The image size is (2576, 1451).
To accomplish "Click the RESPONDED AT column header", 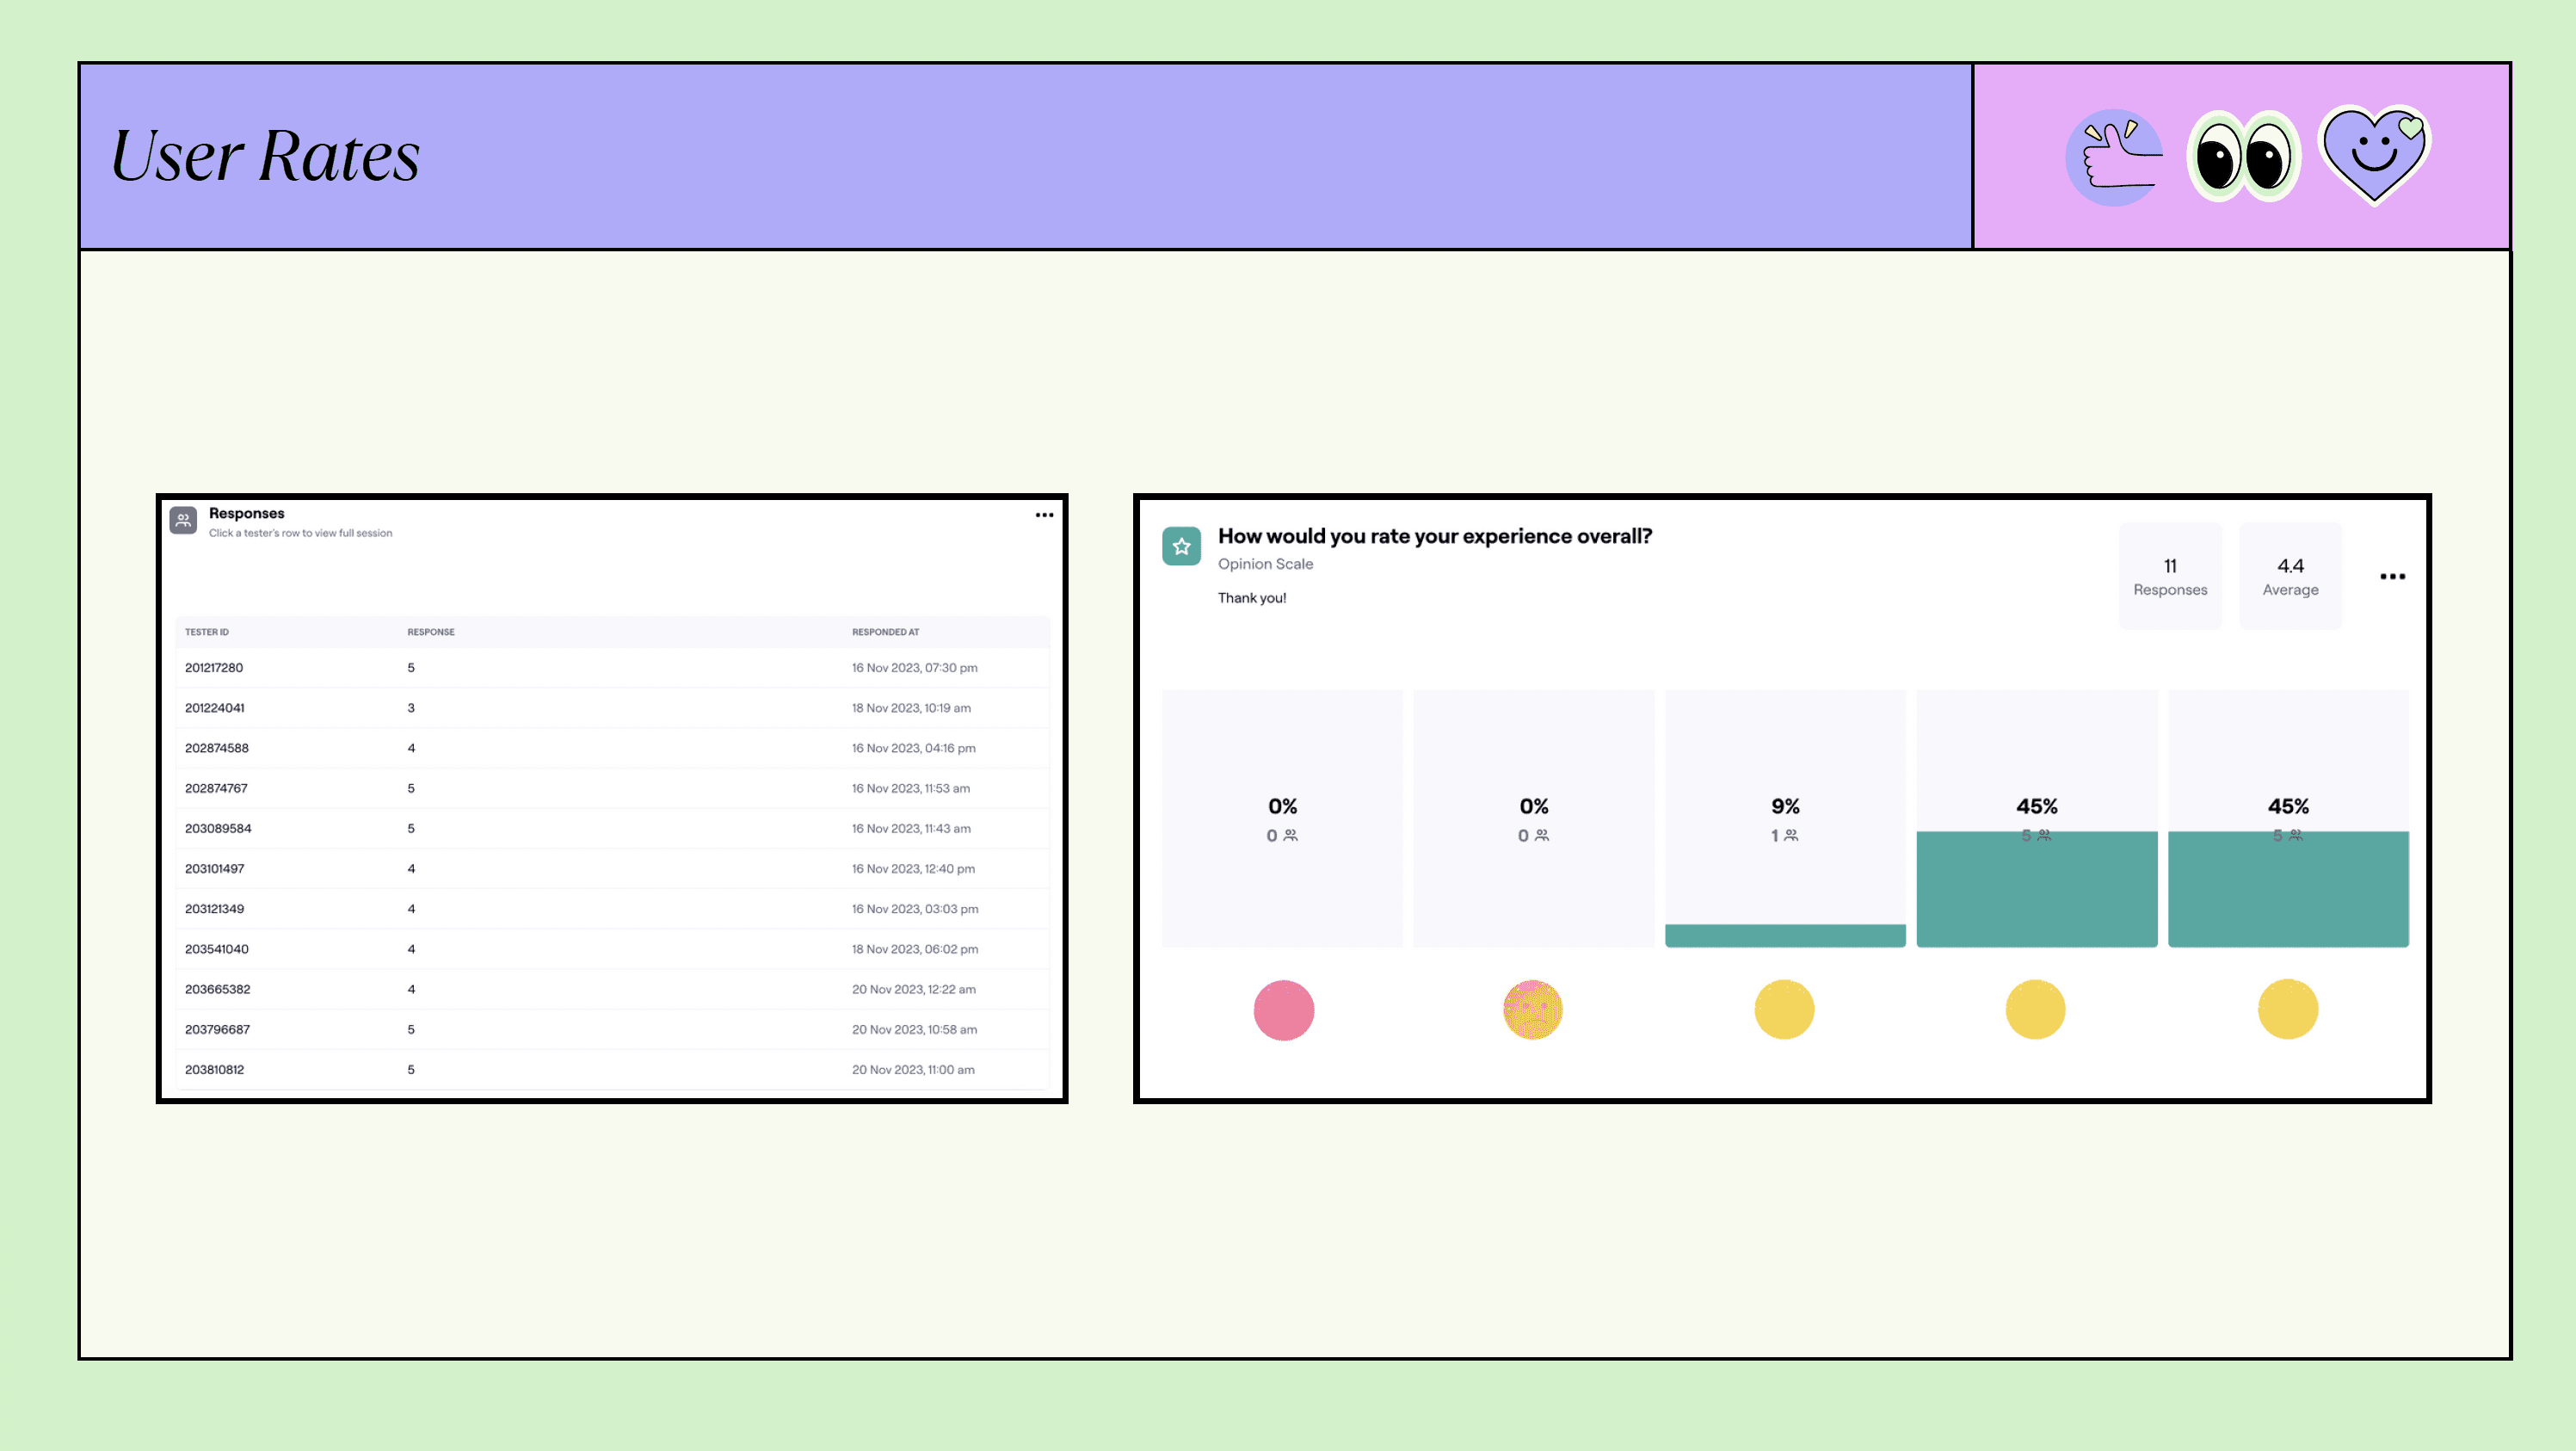I will pos(885,632).
